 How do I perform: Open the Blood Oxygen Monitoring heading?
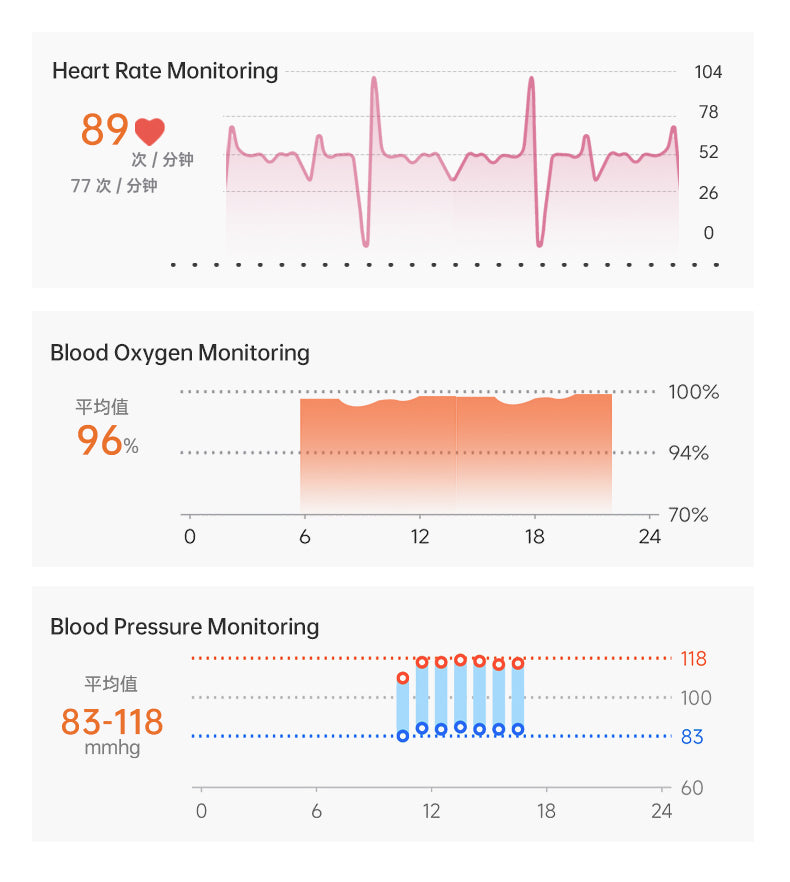(180, 353)
